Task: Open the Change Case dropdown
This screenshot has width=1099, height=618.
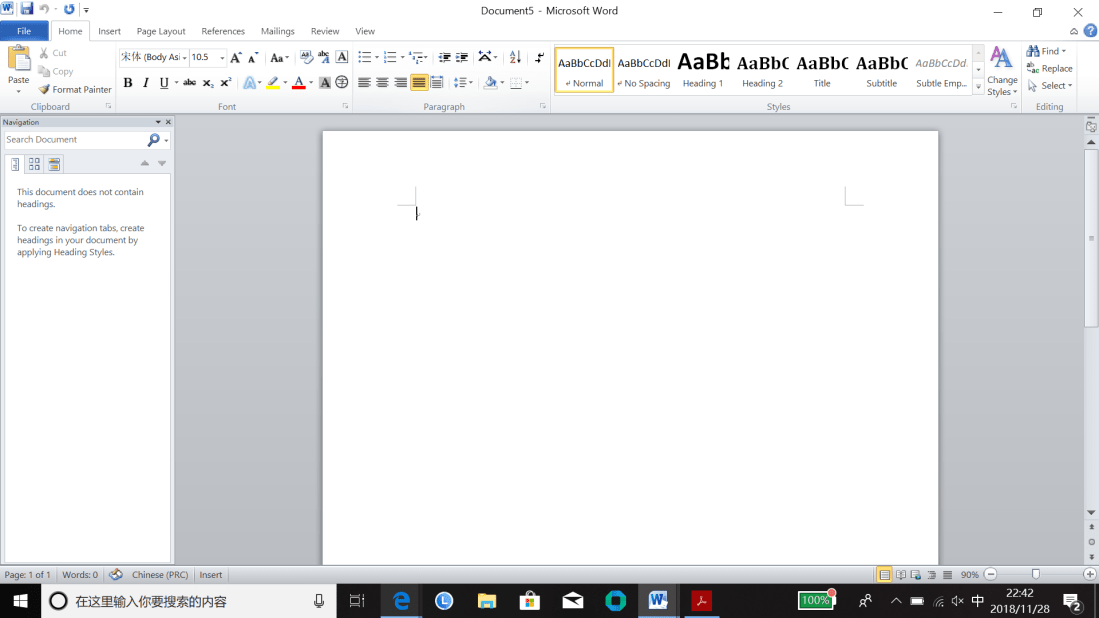Action: tap(279, 57)
